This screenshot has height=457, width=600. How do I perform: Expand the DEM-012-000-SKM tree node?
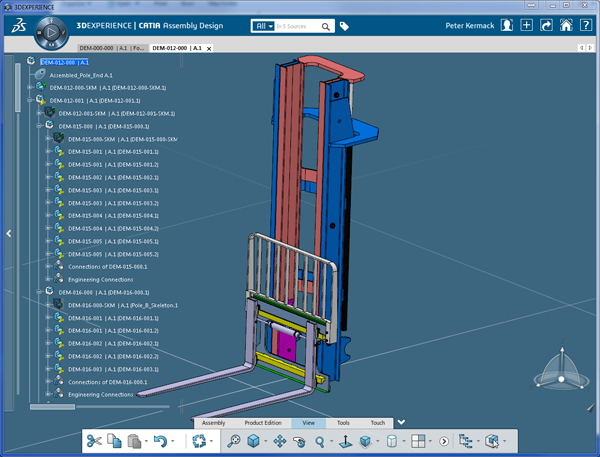30,87
